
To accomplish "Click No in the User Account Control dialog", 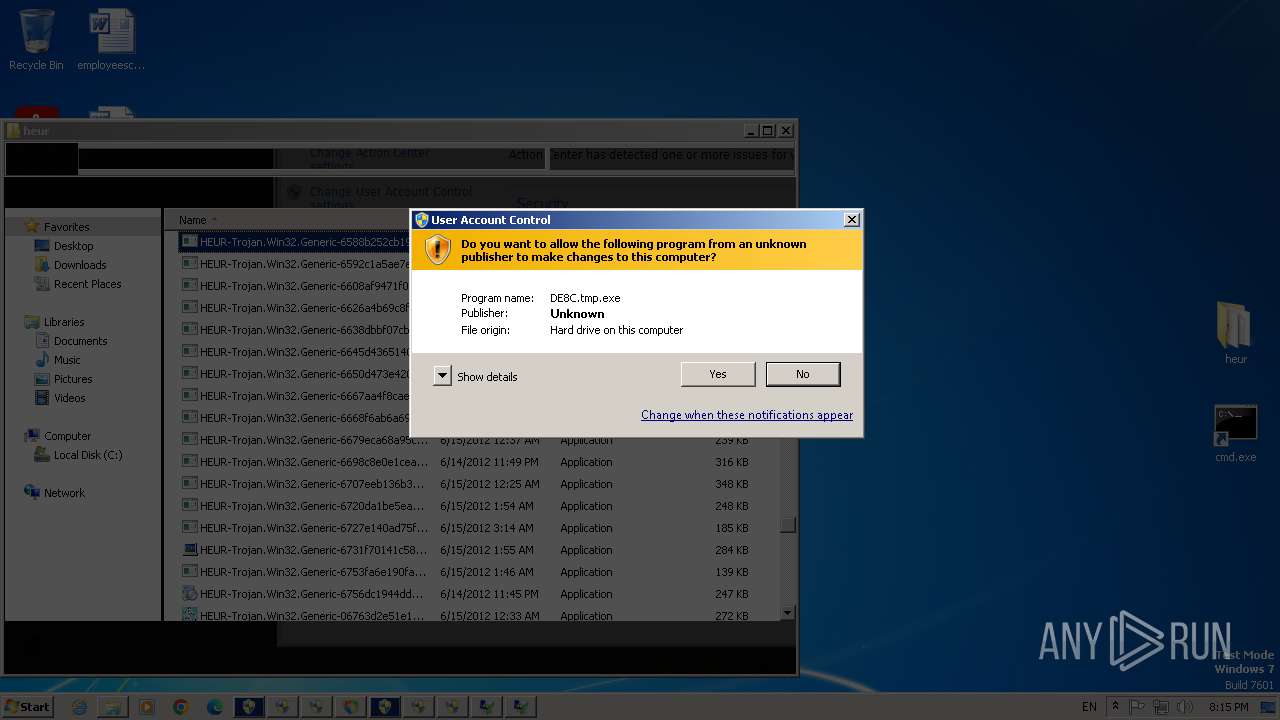I will point(803,374).
